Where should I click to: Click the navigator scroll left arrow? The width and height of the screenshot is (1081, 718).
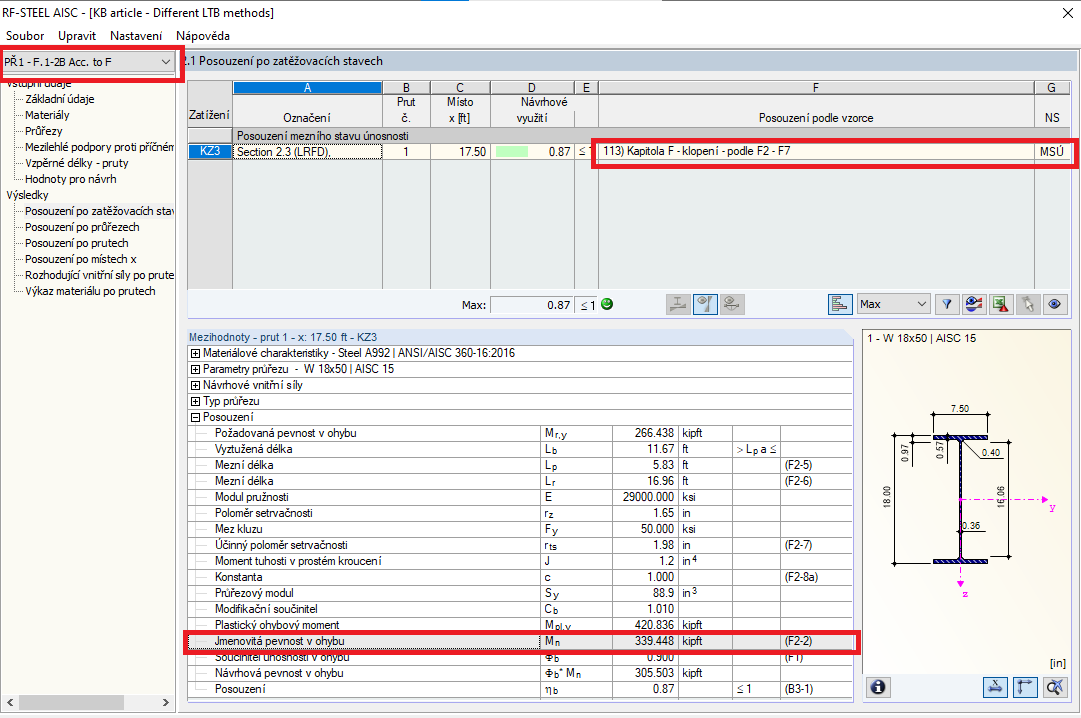[10, 702]
